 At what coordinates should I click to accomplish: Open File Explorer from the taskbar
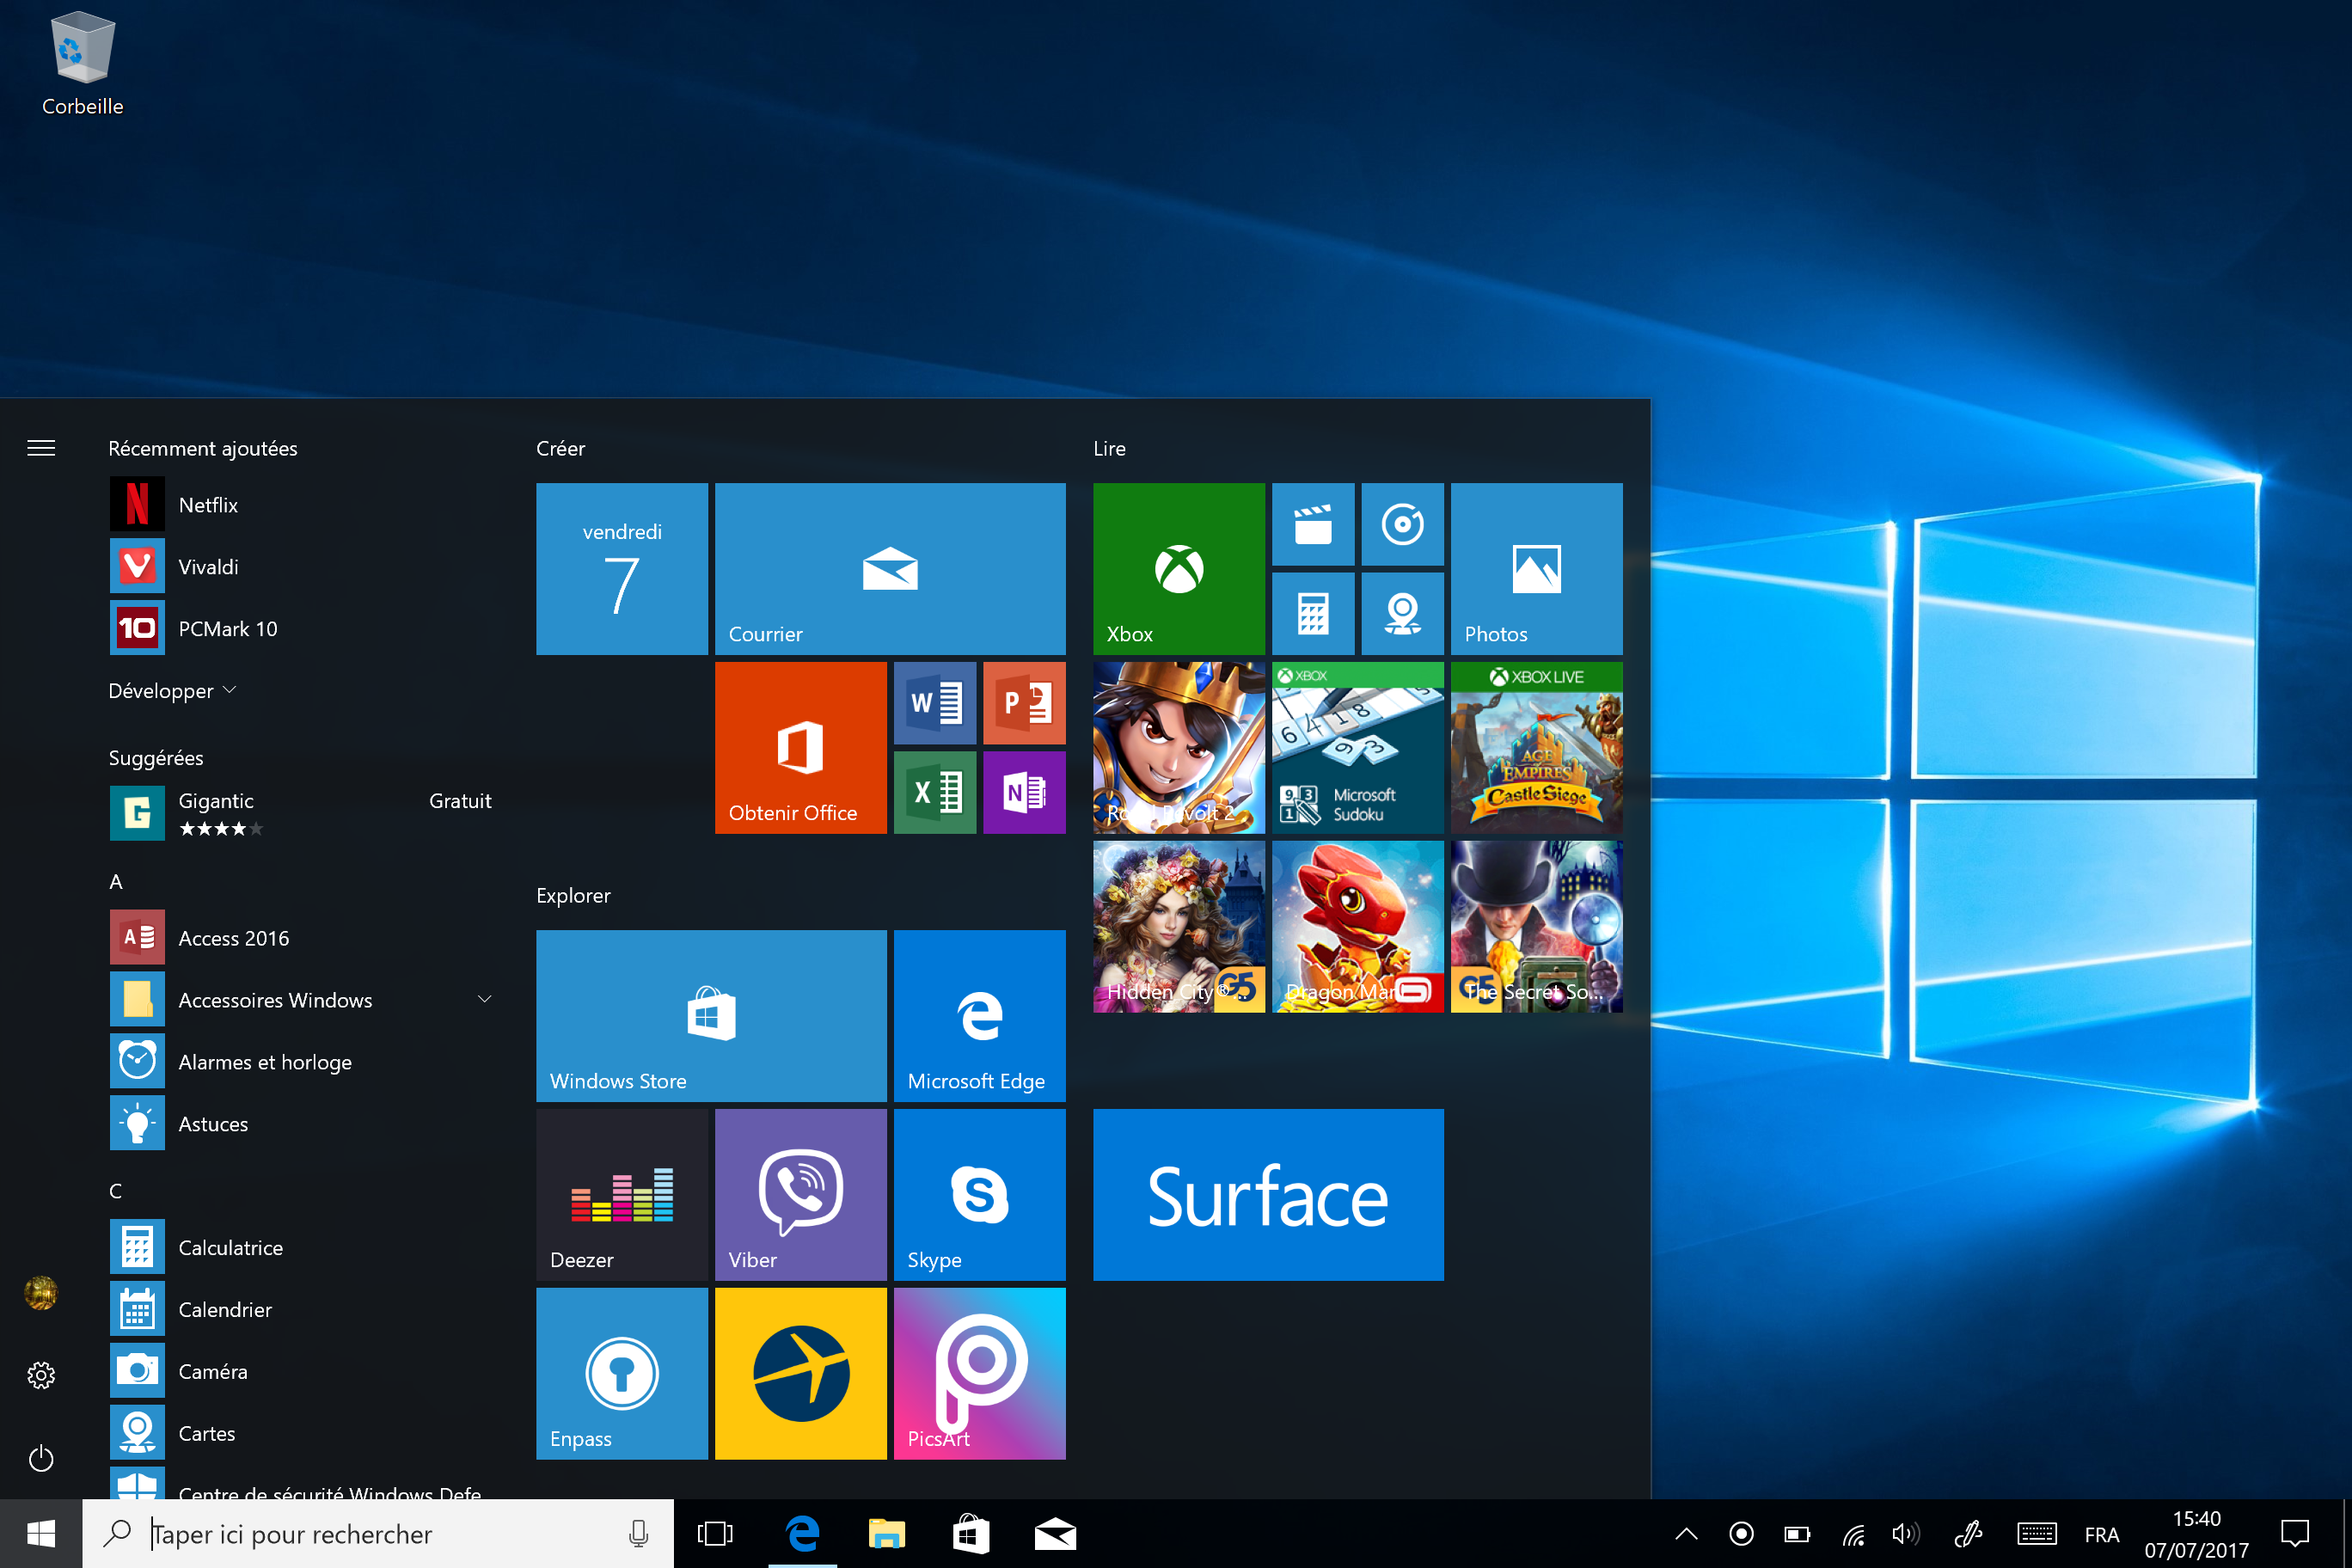tap(886, 1534)
